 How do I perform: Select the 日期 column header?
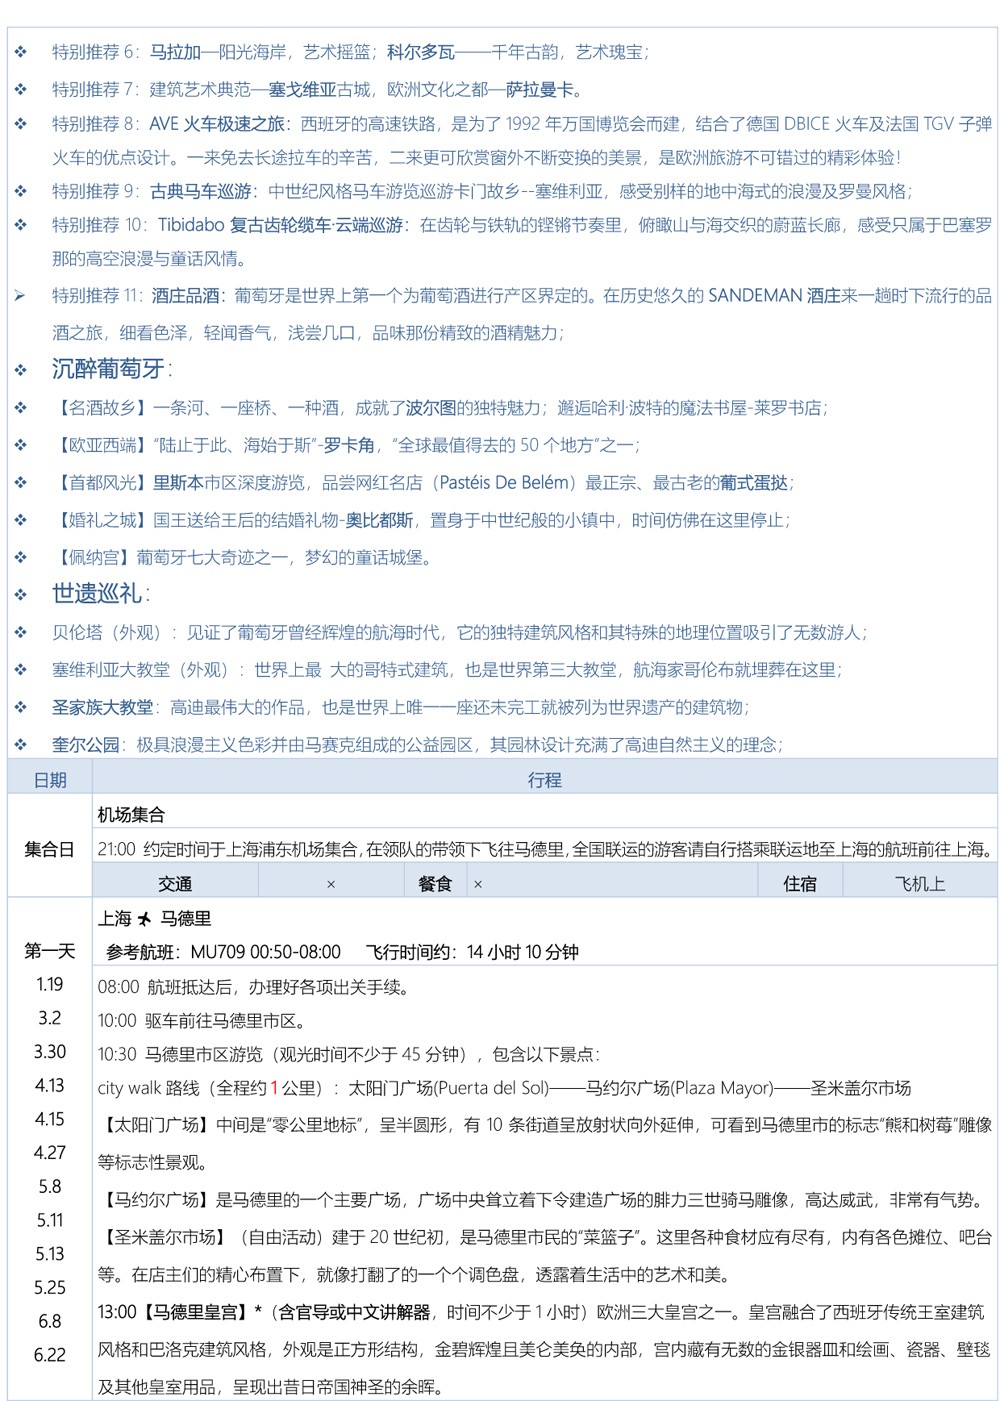coord(50,780)
